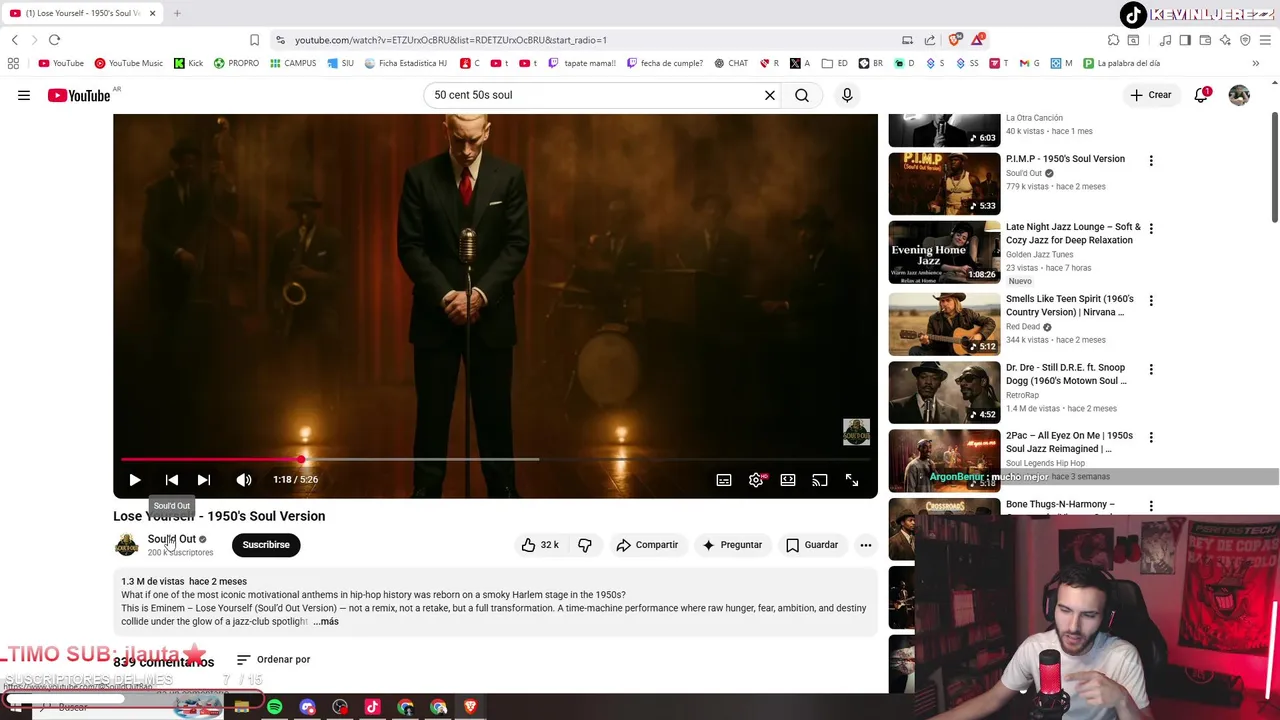The width and height of the screenshot is (1280, 720).
Task: Start voice search with the microphone
Action: [x=847, y=95]
